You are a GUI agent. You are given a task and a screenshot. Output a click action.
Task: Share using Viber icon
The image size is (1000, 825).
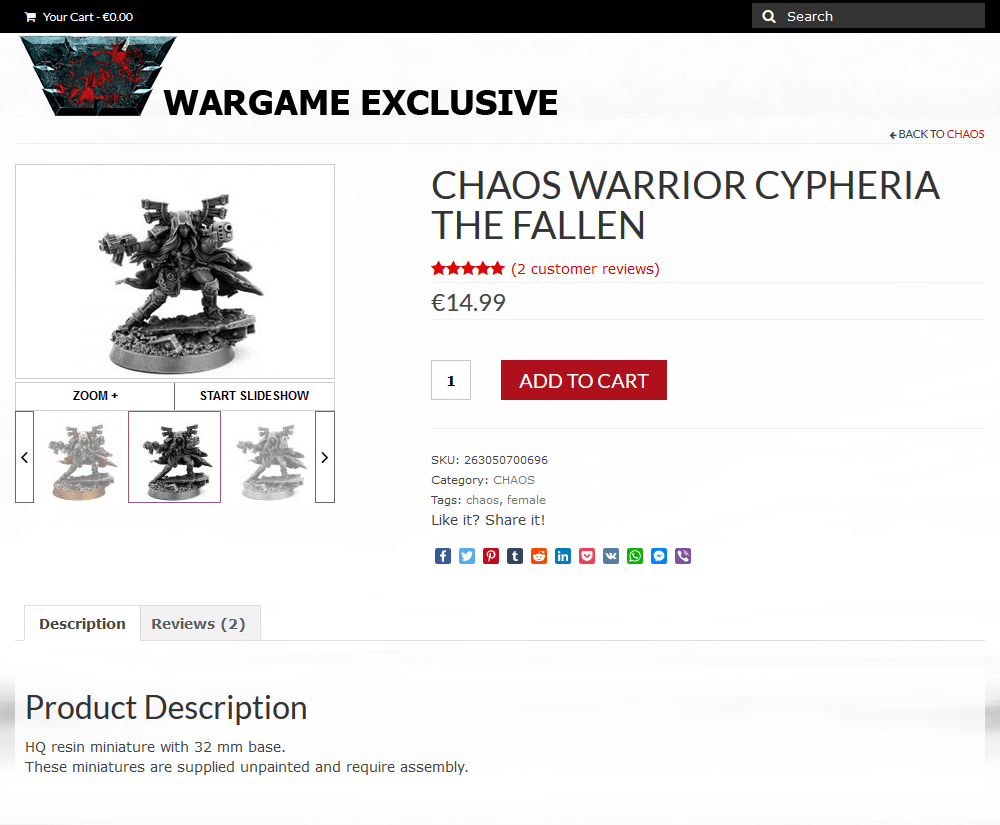(x=683, y=556)
